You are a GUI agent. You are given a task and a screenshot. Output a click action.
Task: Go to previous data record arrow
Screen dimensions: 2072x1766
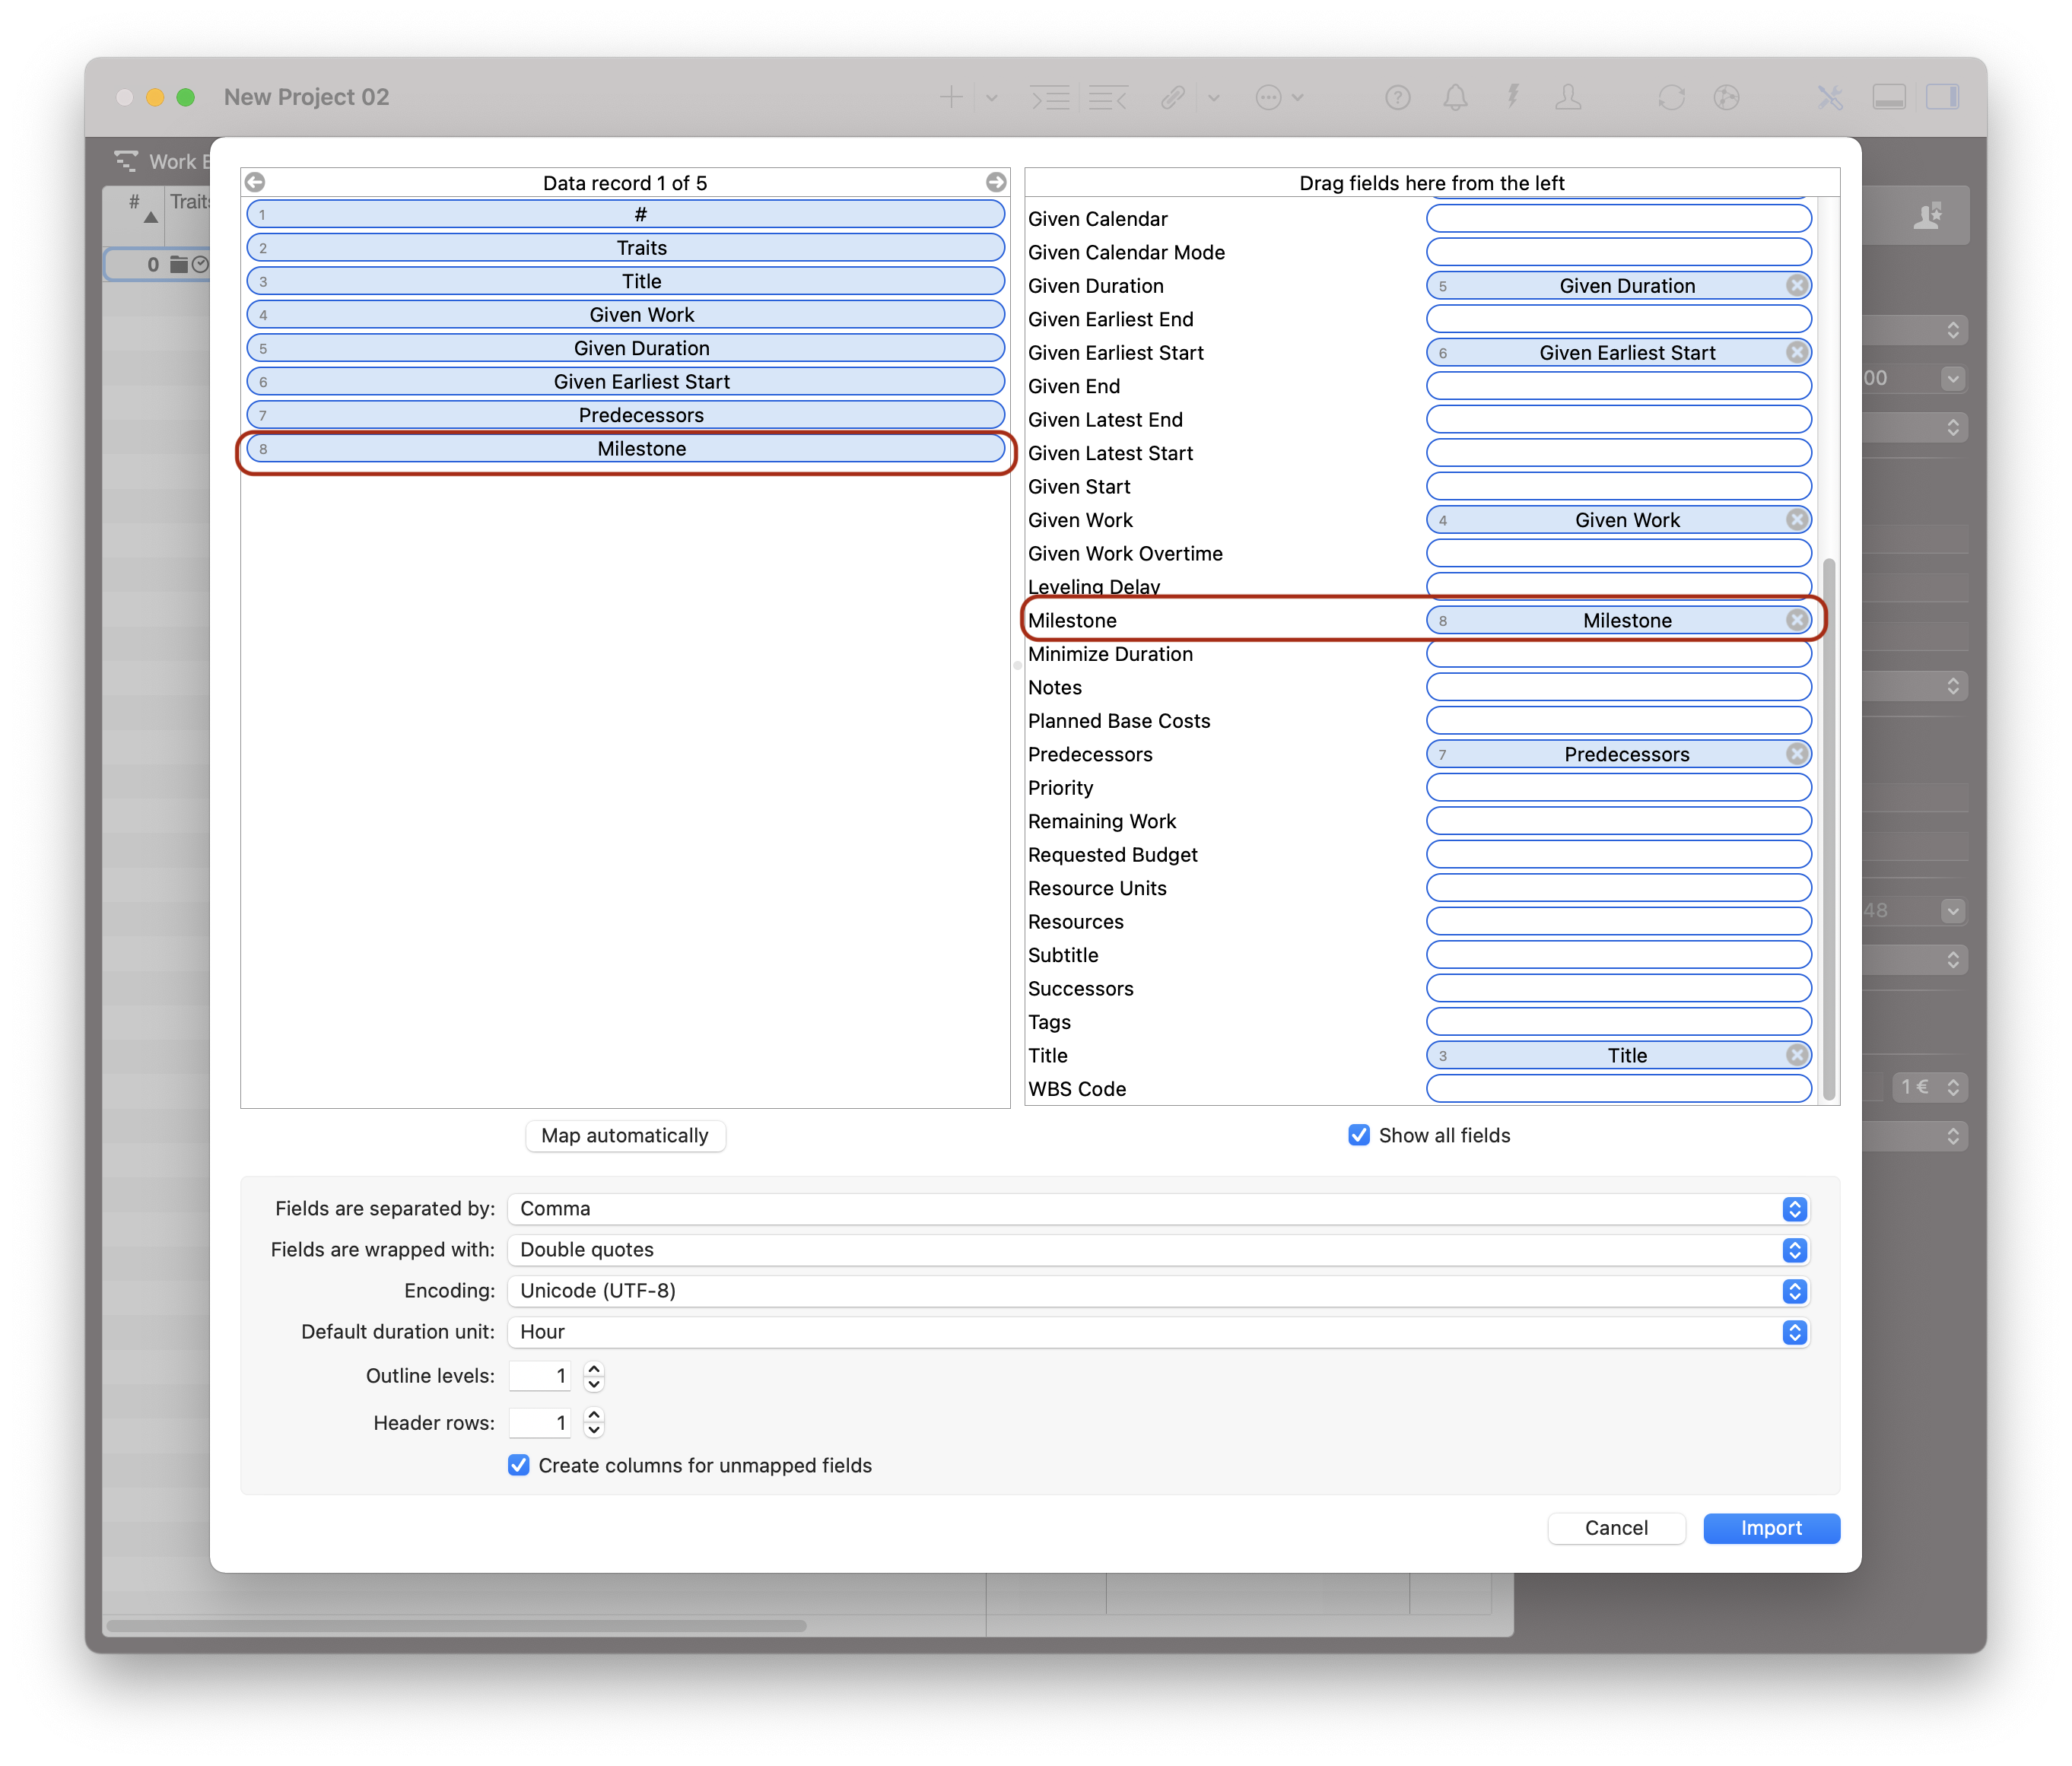click(255, 182)
